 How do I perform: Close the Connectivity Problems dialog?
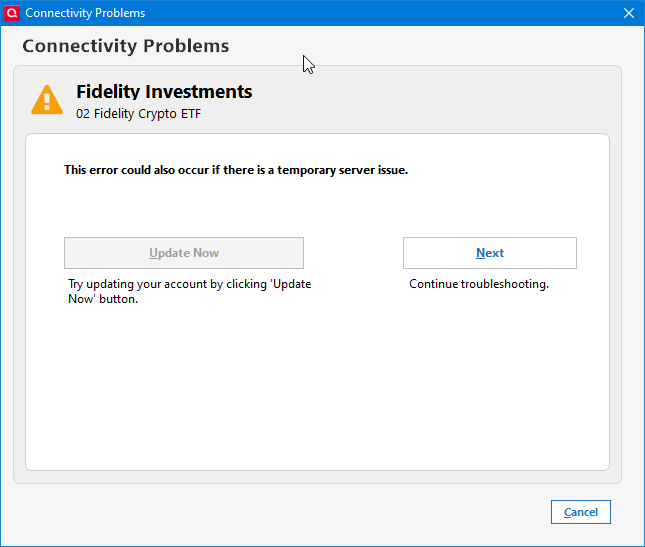click(x=629, y=13)
